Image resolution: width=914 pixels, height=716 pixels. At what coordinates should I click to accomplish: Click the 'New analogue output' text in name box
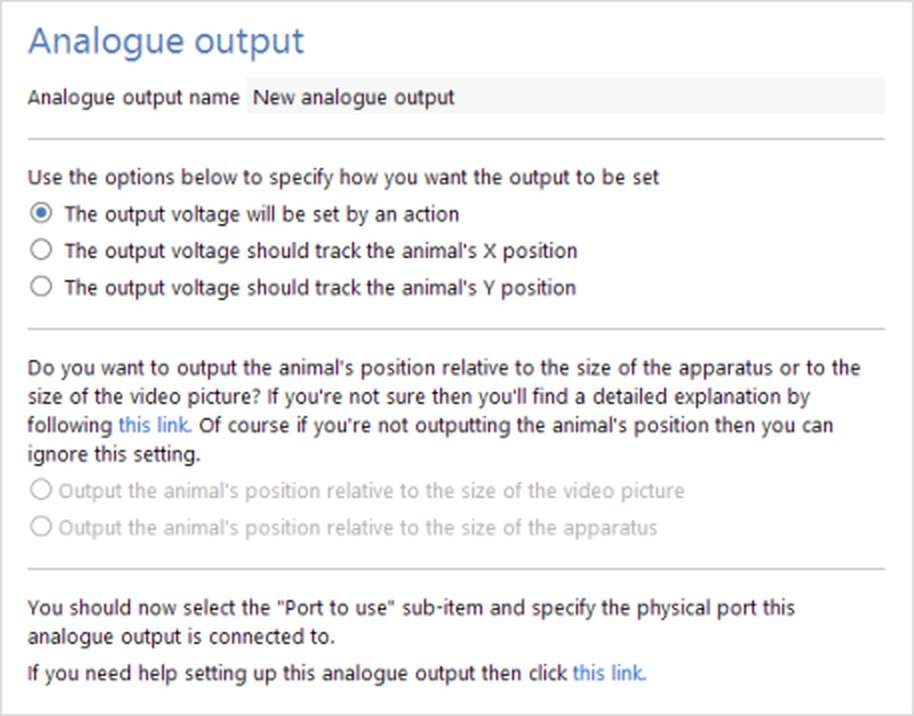click(354, 97)
